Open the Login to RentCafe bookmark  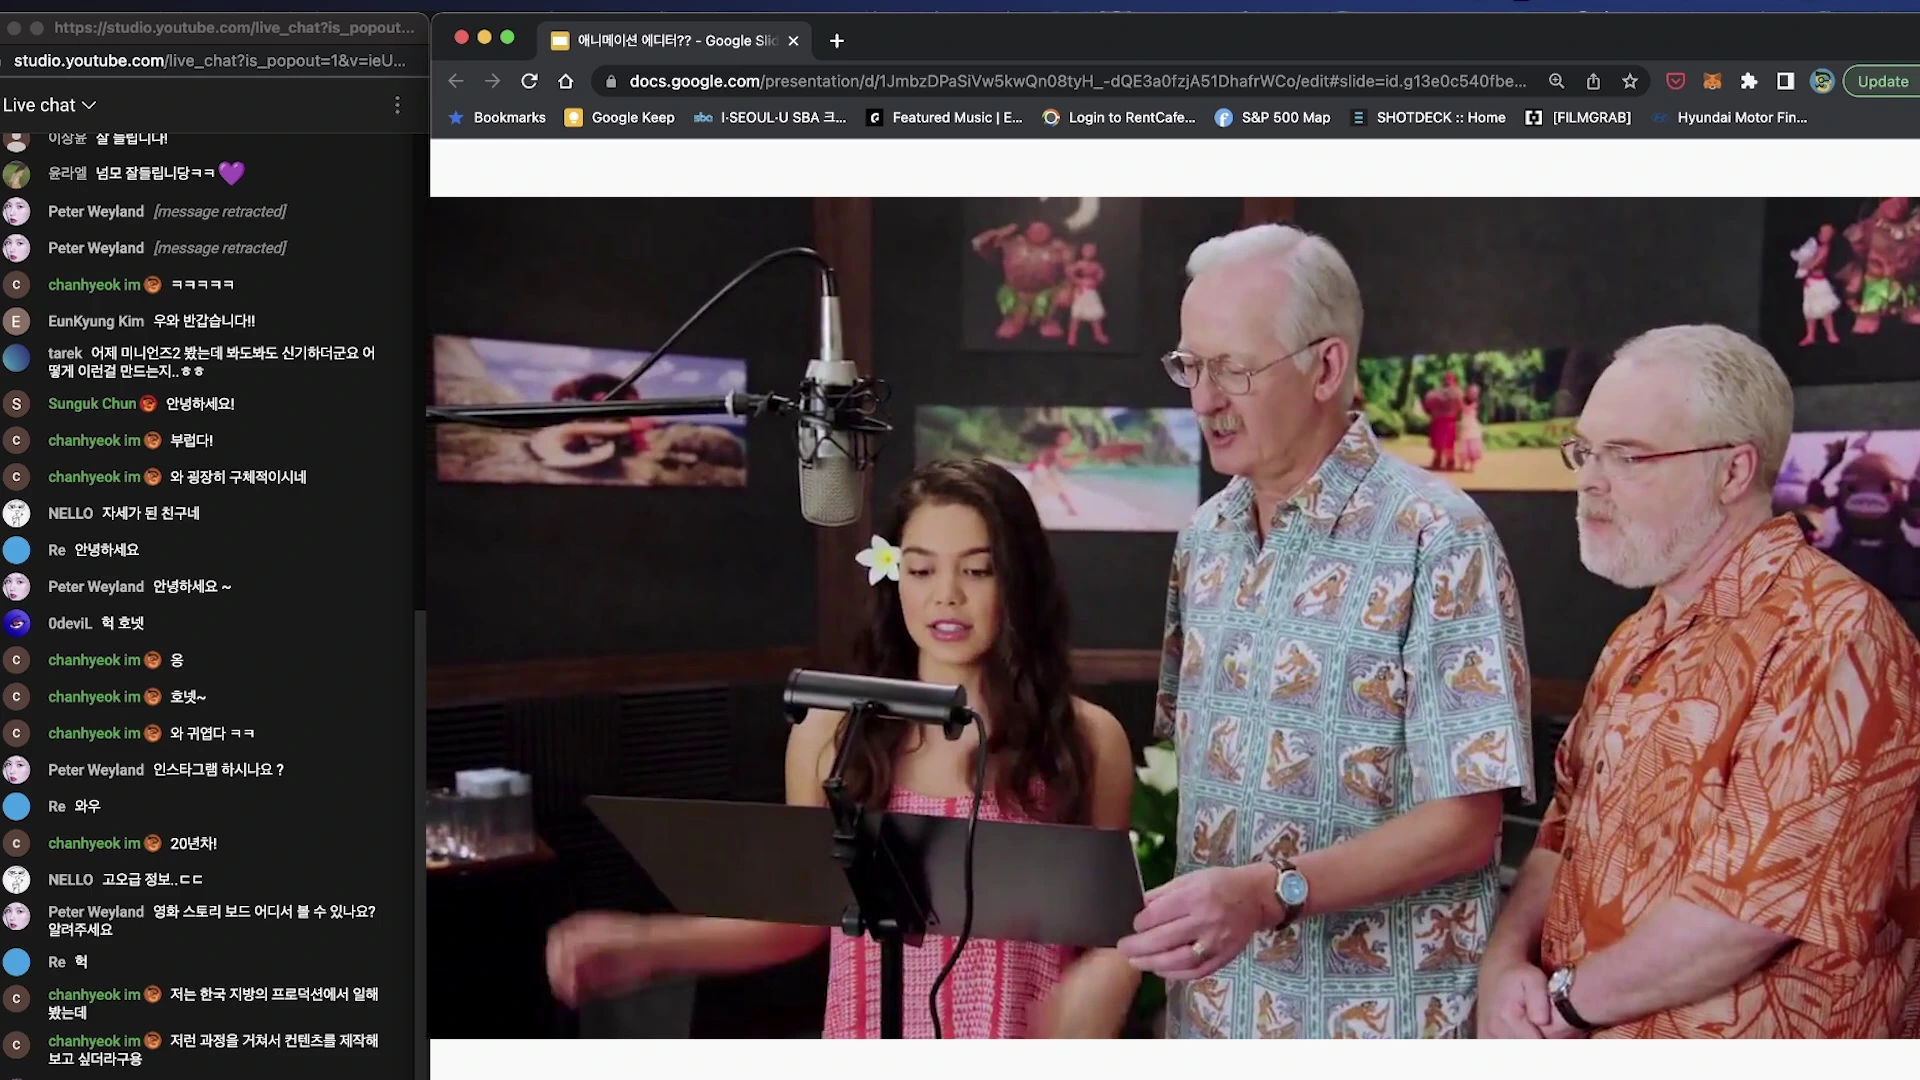[x=1119, y=118]
